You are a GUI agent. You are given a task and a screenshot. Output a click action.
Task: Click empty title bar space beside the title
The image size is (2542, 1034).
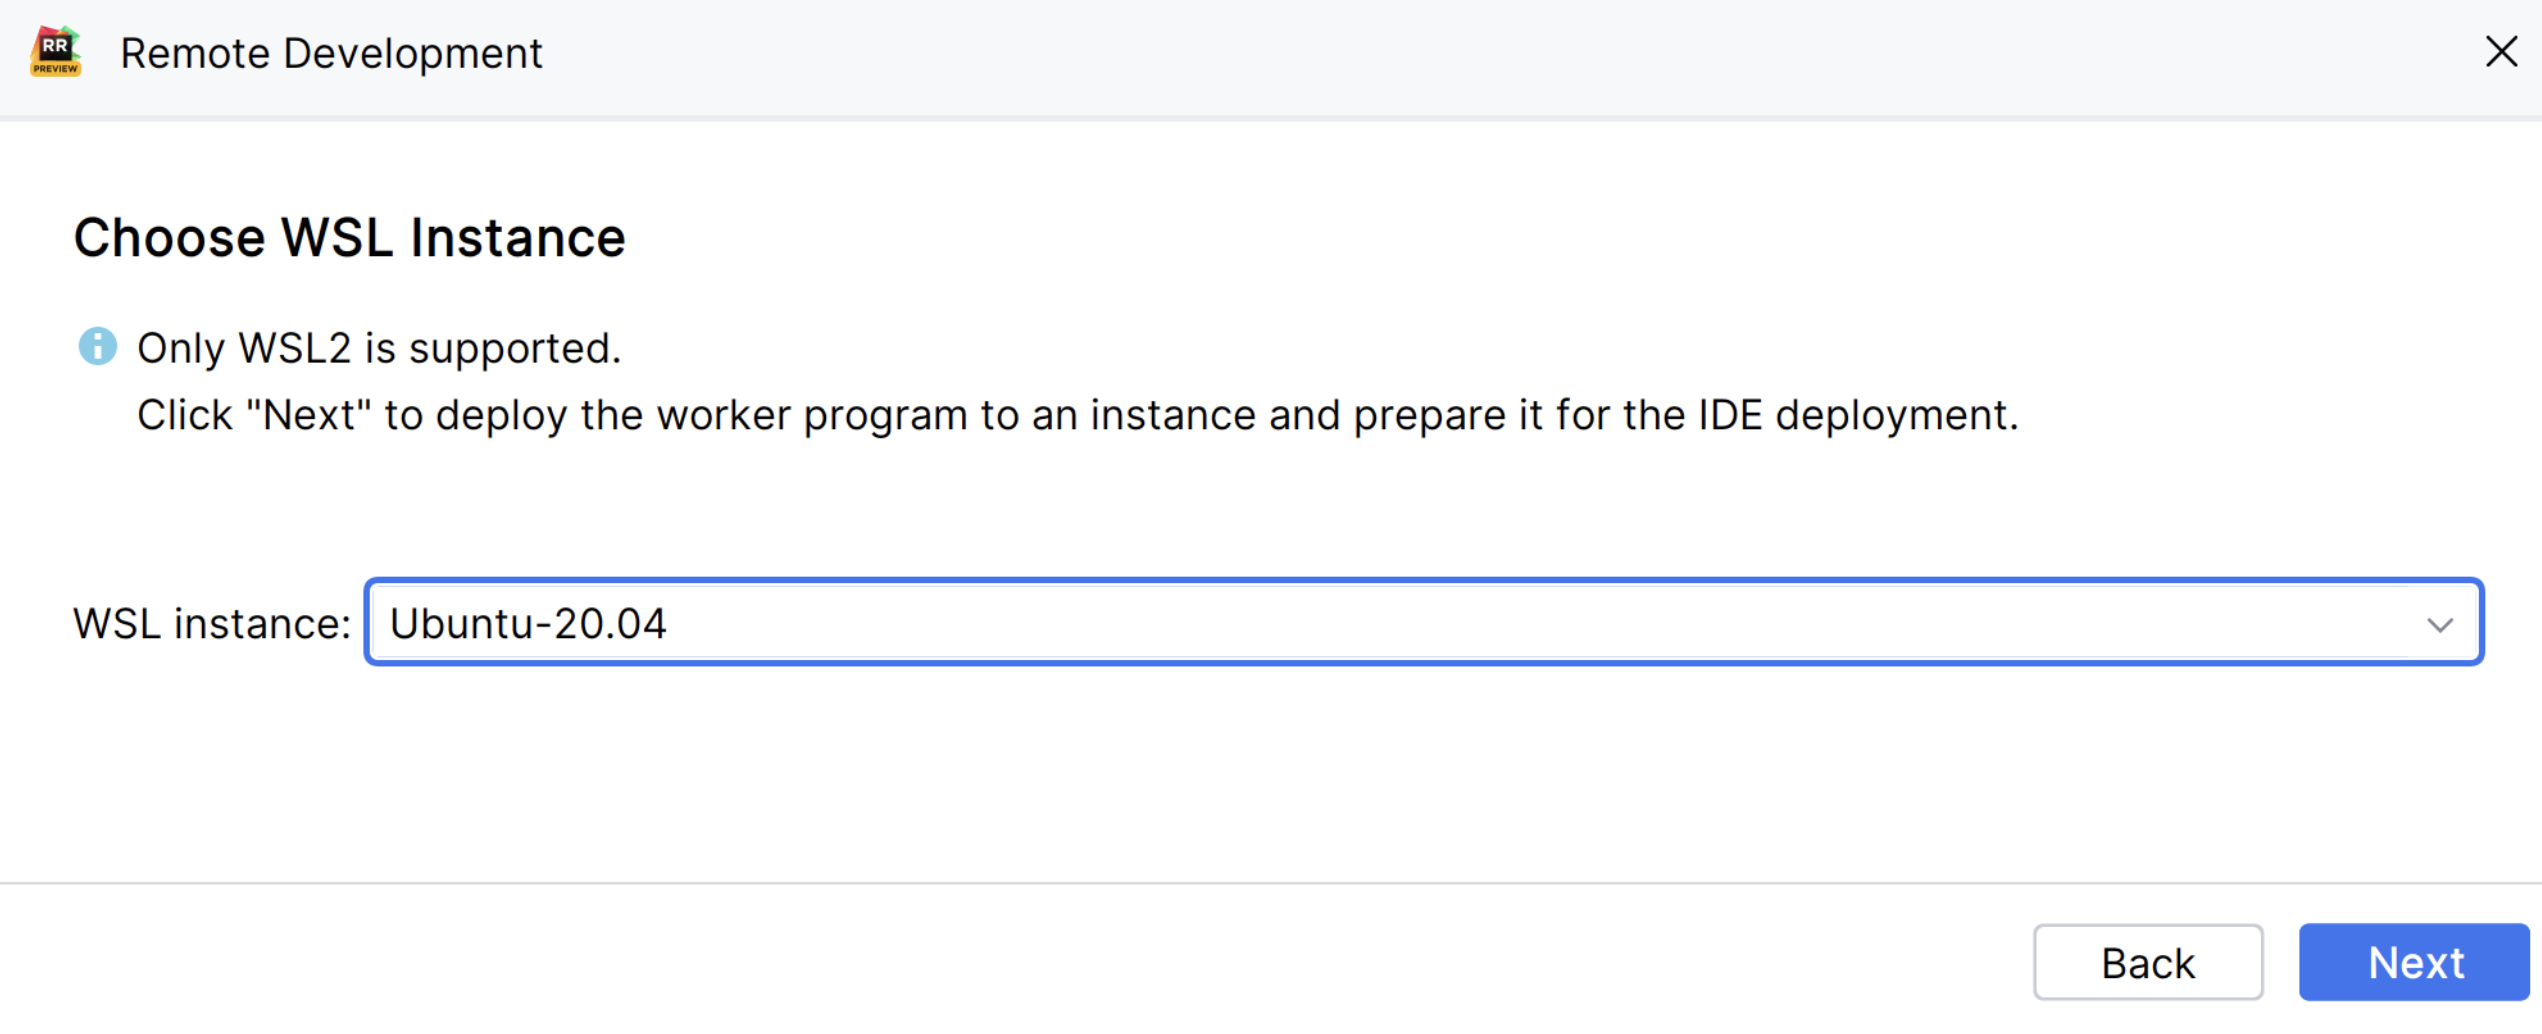pos(1400,54)
